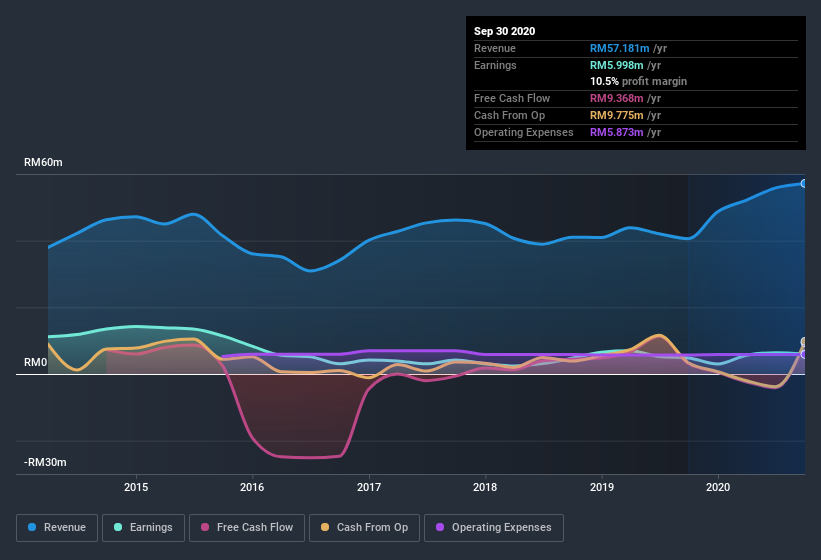Viewport: 821px width, 560px height.
Task: Click the Operating Expenses end marker dot
Action: pyautogui.click(x=804, y=354)
